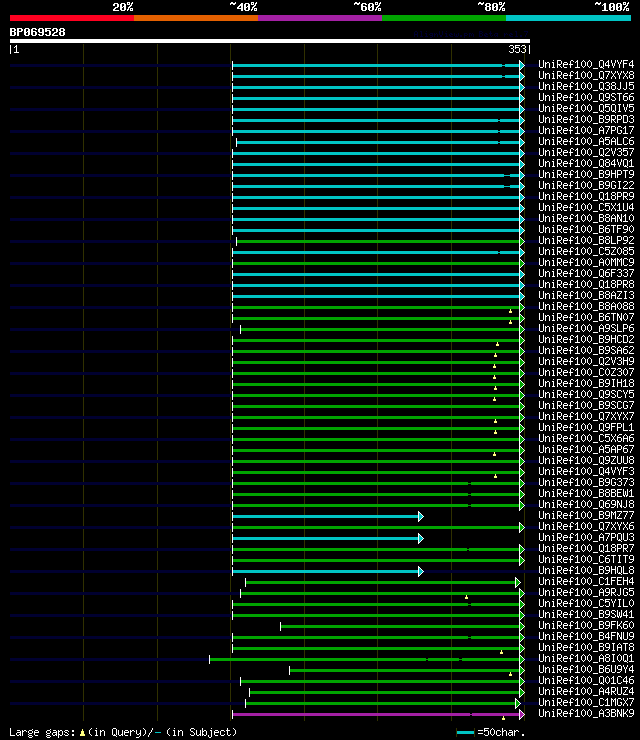
Task: Select the UniRef100_B9SW41 label
Action: click(x=586, y=614)
